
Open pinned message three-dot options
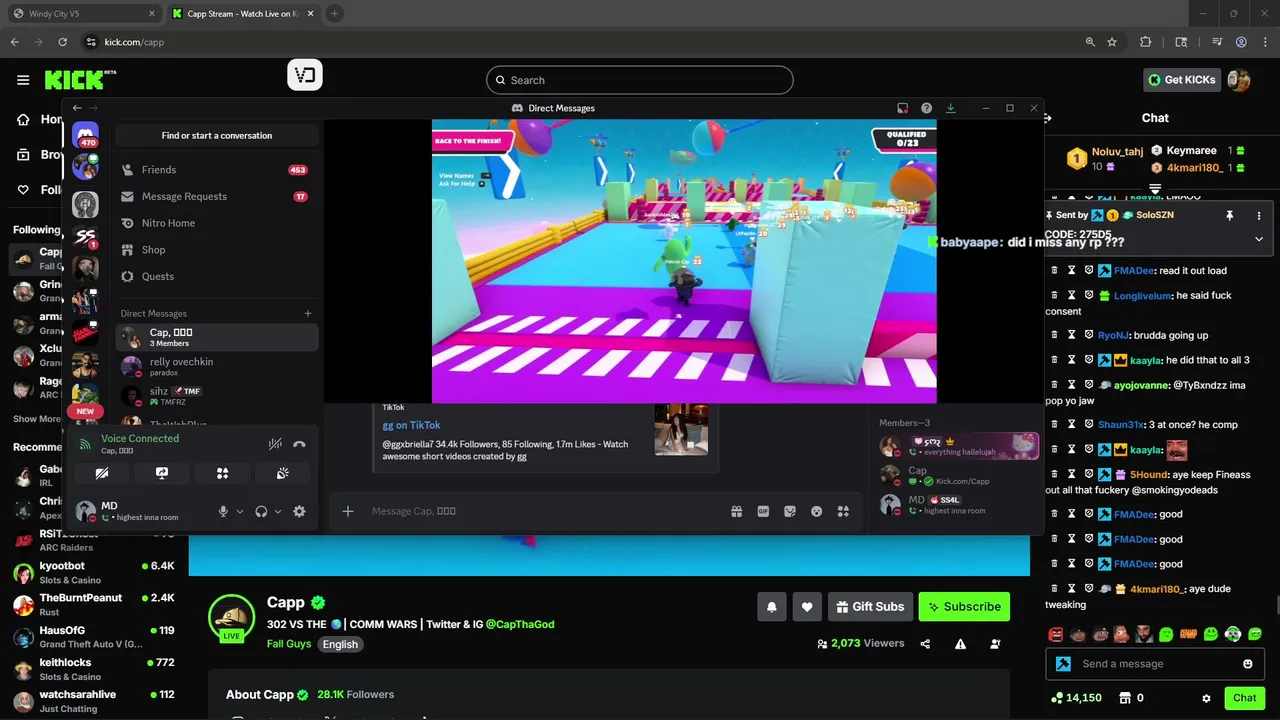point(1259,215)
